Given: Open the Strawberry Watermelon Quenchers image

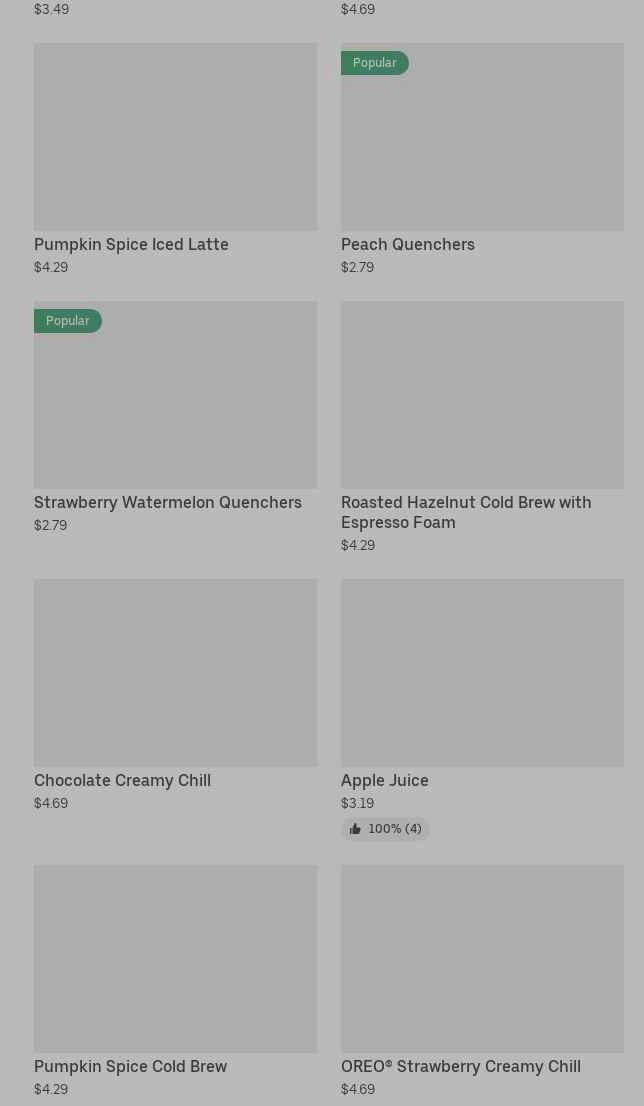Looking at the screenshot, I should tap(175, 395).
